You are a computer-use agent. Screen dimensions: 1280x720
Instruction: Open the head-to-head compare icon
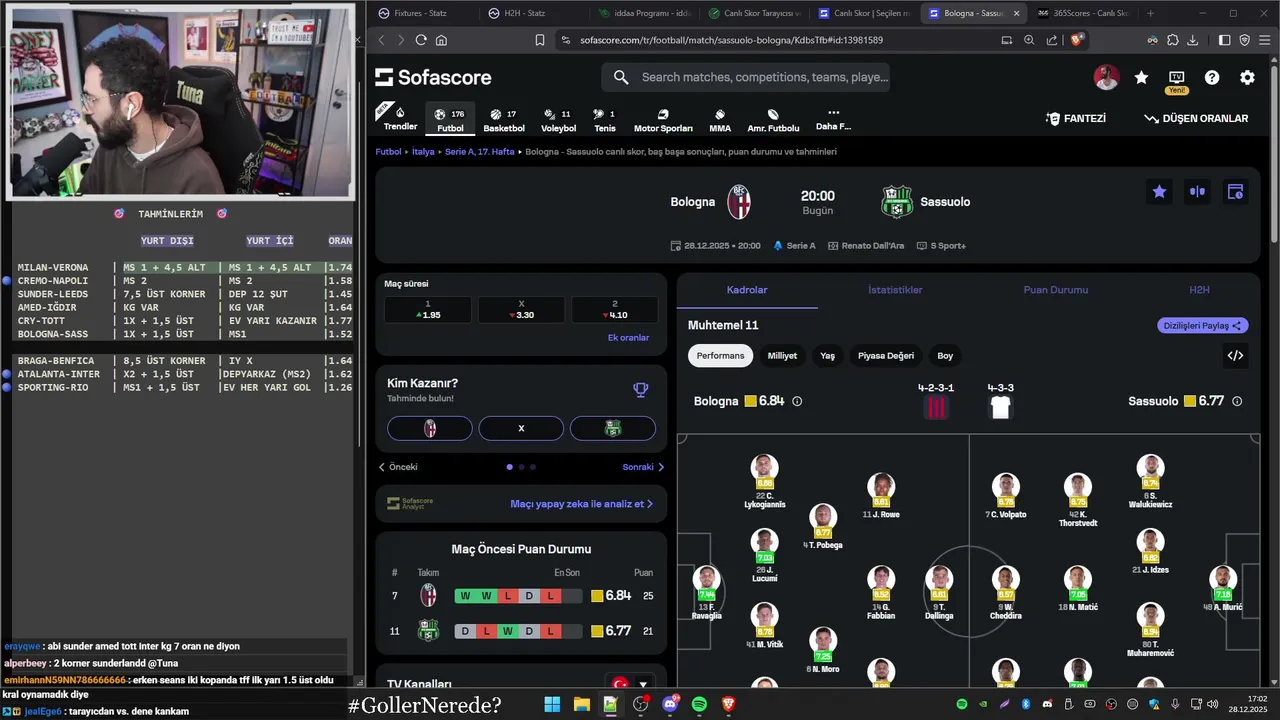click(1197, 192)
